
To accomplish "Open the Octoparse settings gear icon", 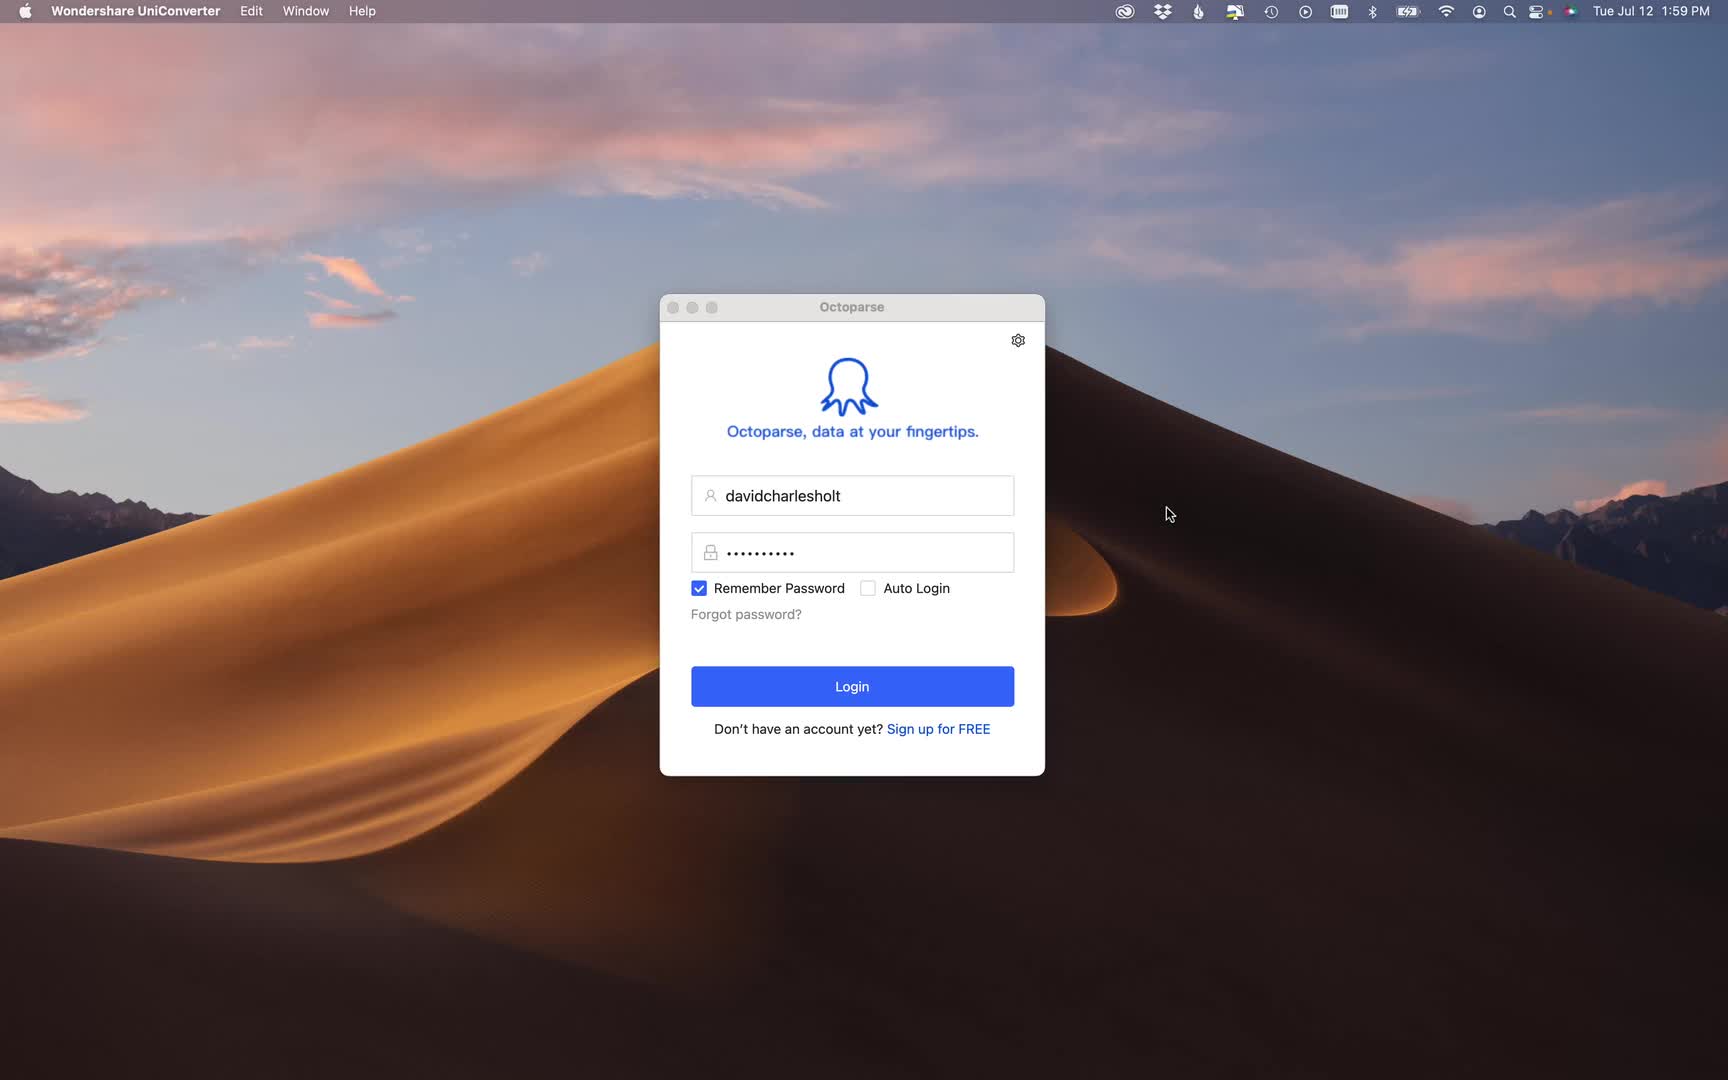I will tap(1018, 341).
